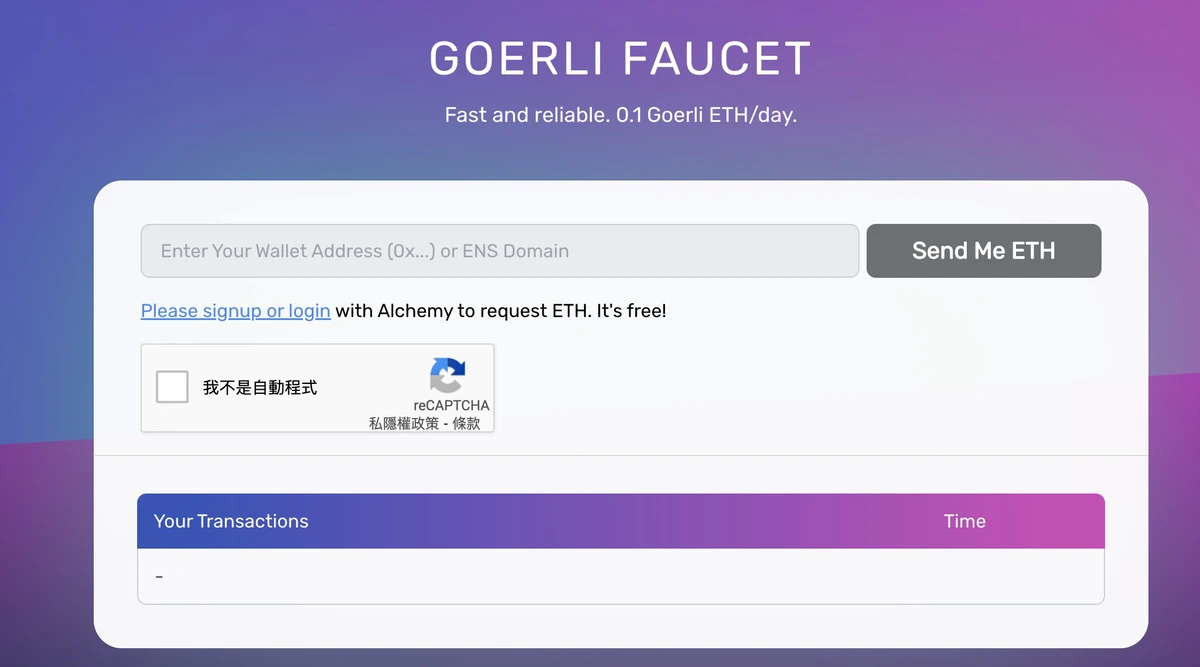This screenshot has width=1200, height=667.
Task: Click the reCAPTCHA logo icon
Action: pos(447,375)
